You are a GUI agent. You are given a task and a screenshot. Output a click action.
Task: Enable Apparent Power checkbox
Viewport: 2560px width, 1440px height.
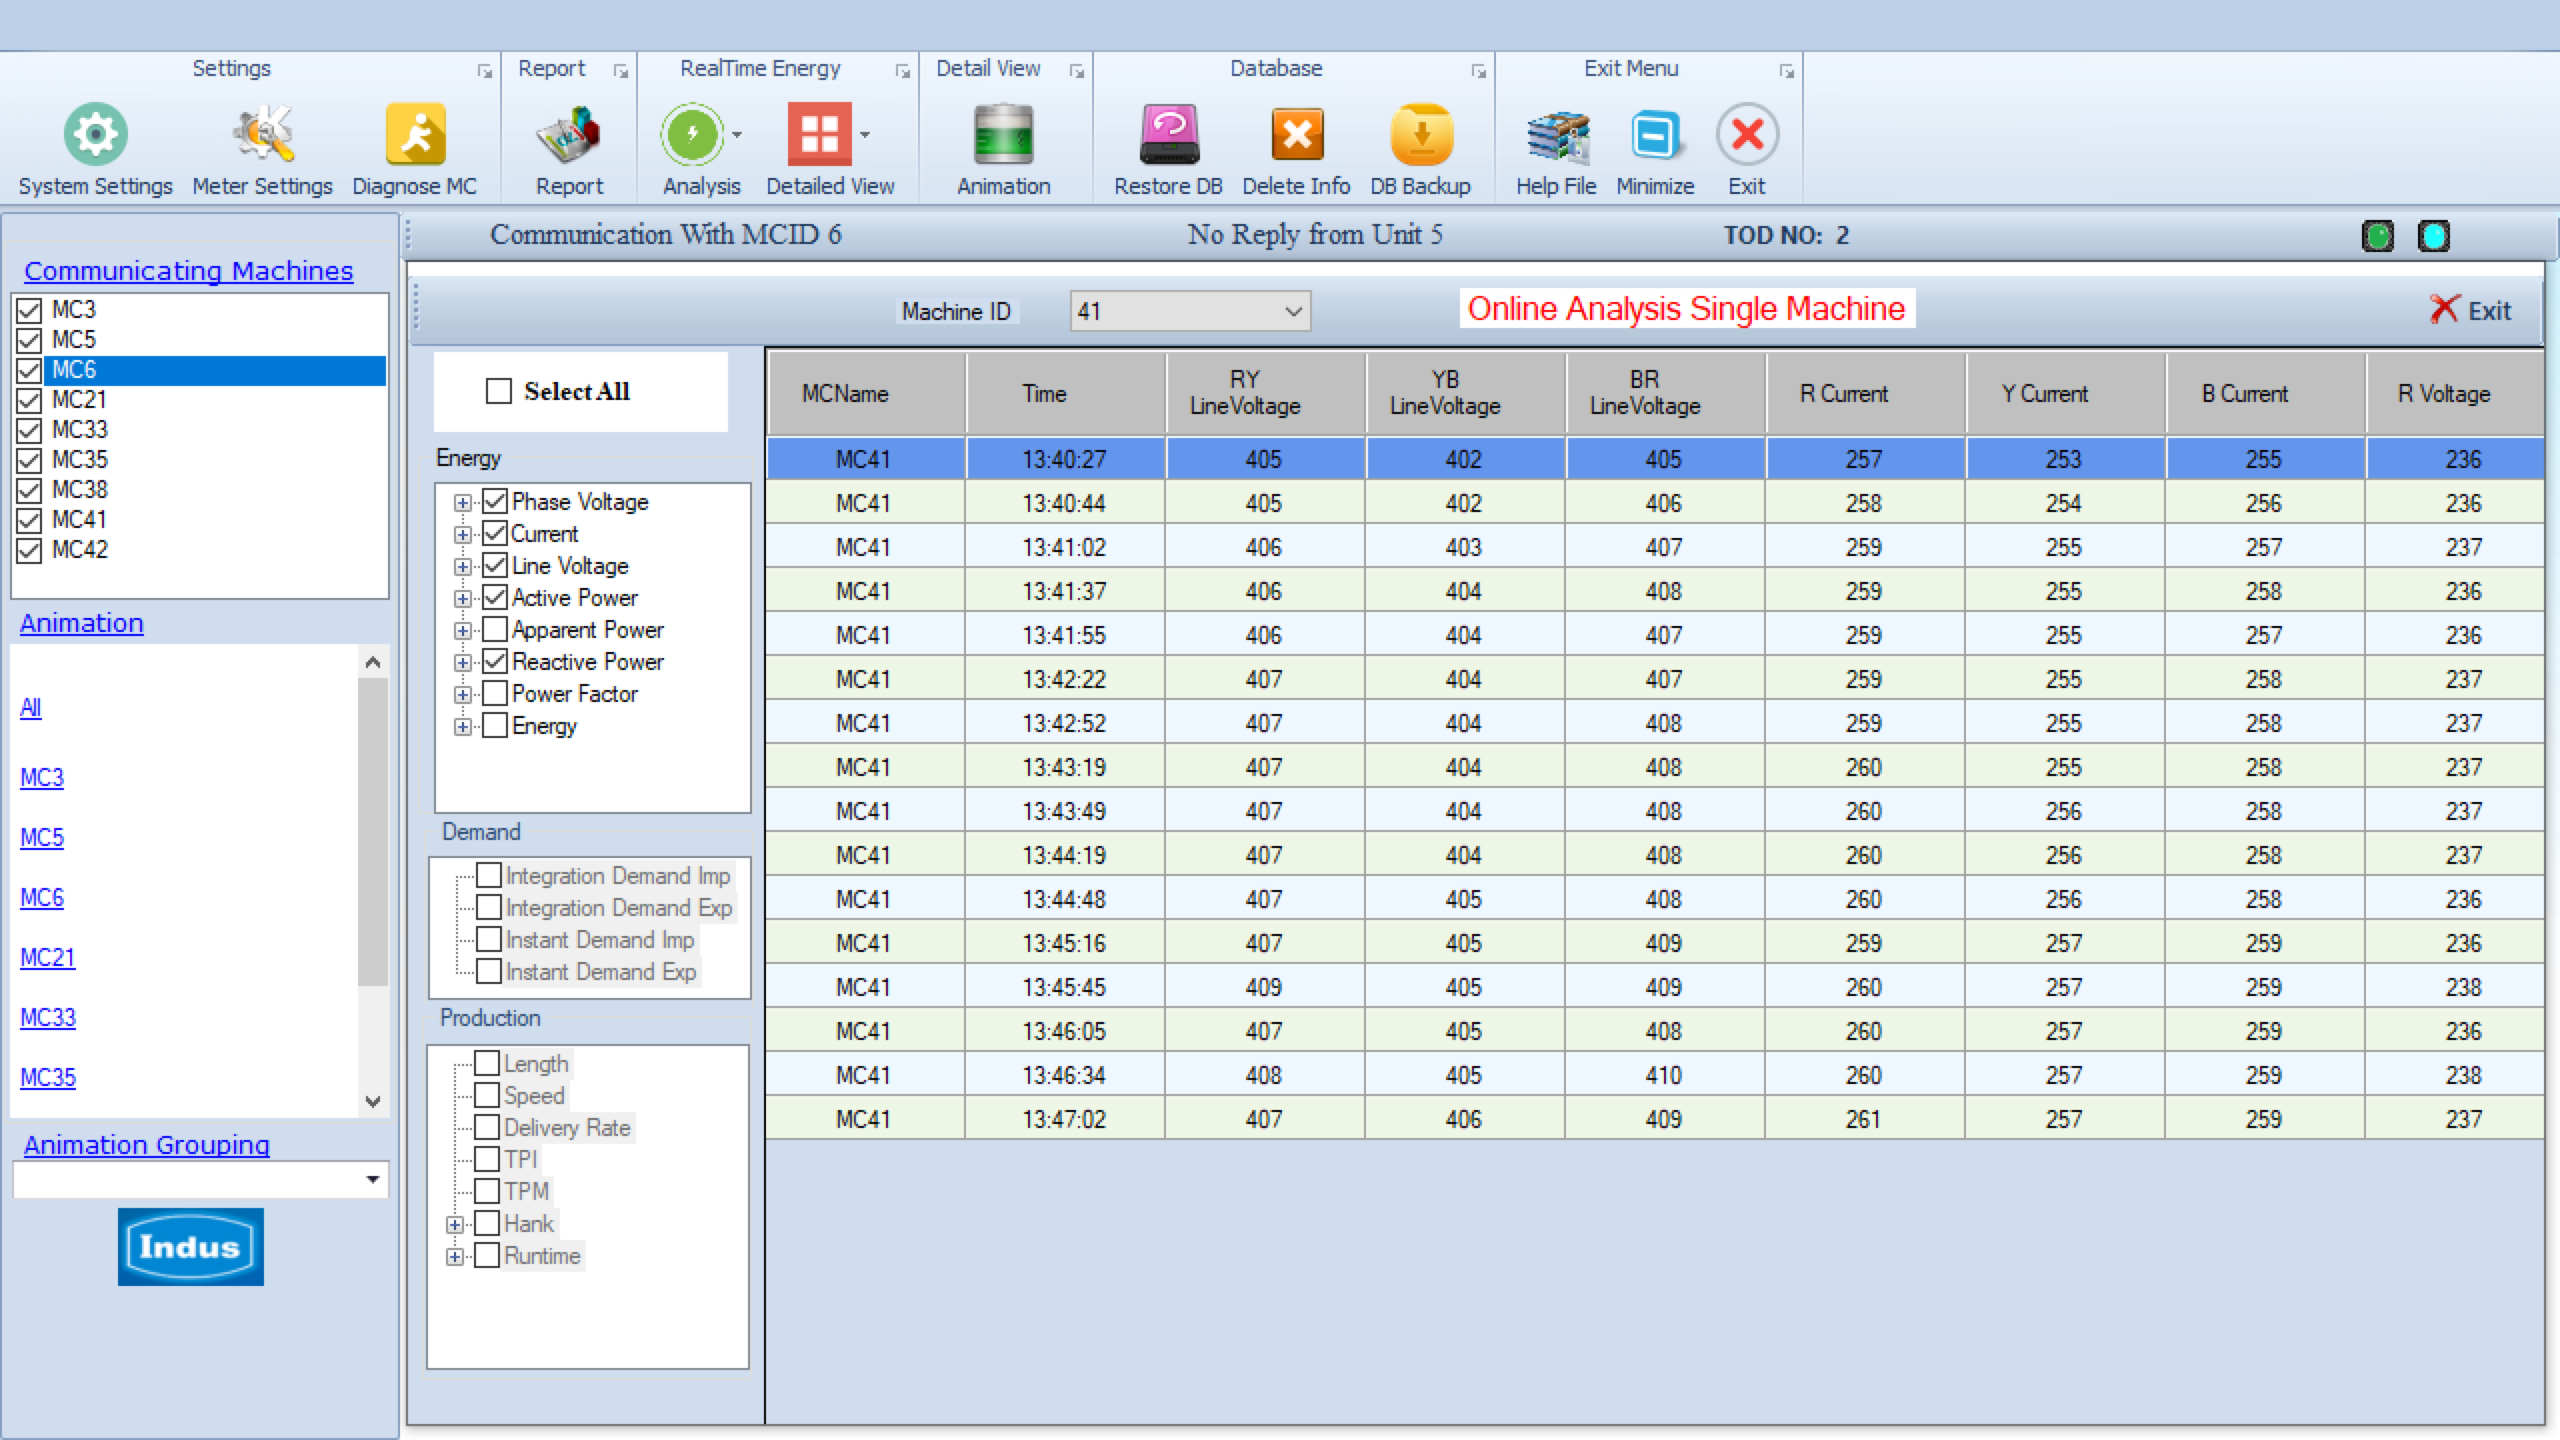pos(495,630)
